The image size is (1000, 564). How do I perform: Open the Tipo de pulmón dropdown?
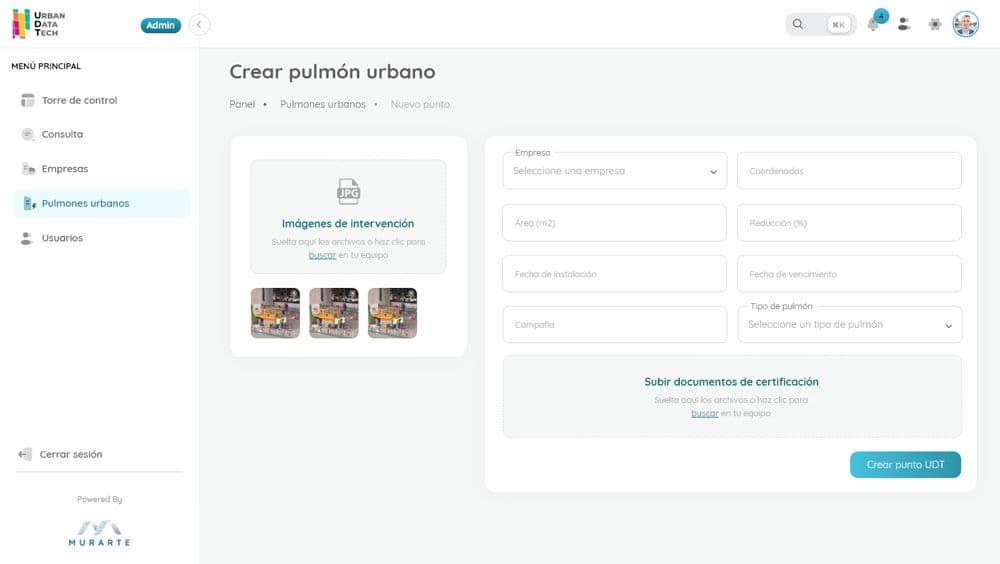coord(849,324)
